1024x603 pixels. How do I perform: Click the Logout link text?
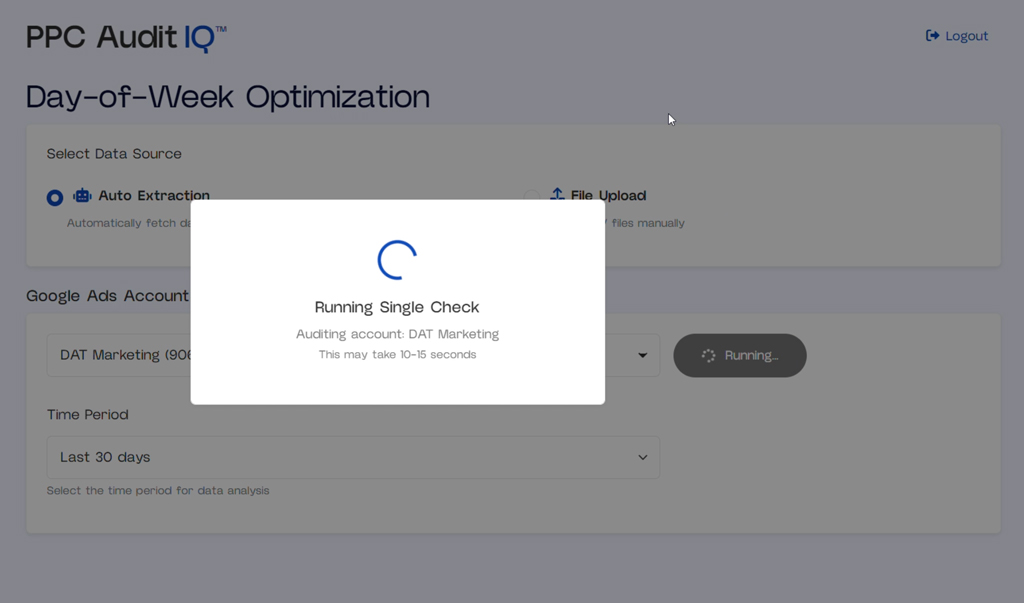(966, 36)
